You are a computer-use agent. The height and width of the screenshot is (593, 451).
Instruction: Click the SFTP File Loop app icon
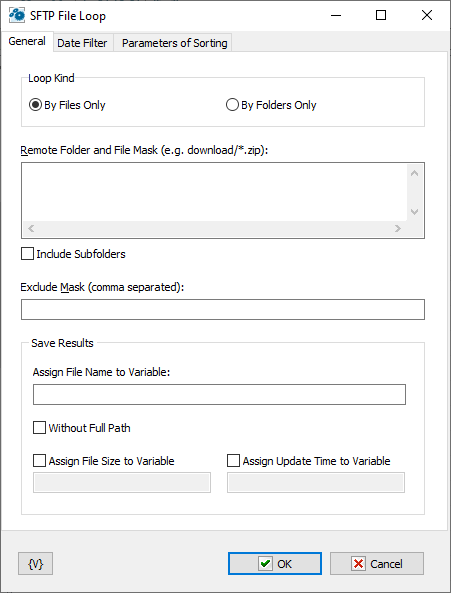tap(17, 16)
